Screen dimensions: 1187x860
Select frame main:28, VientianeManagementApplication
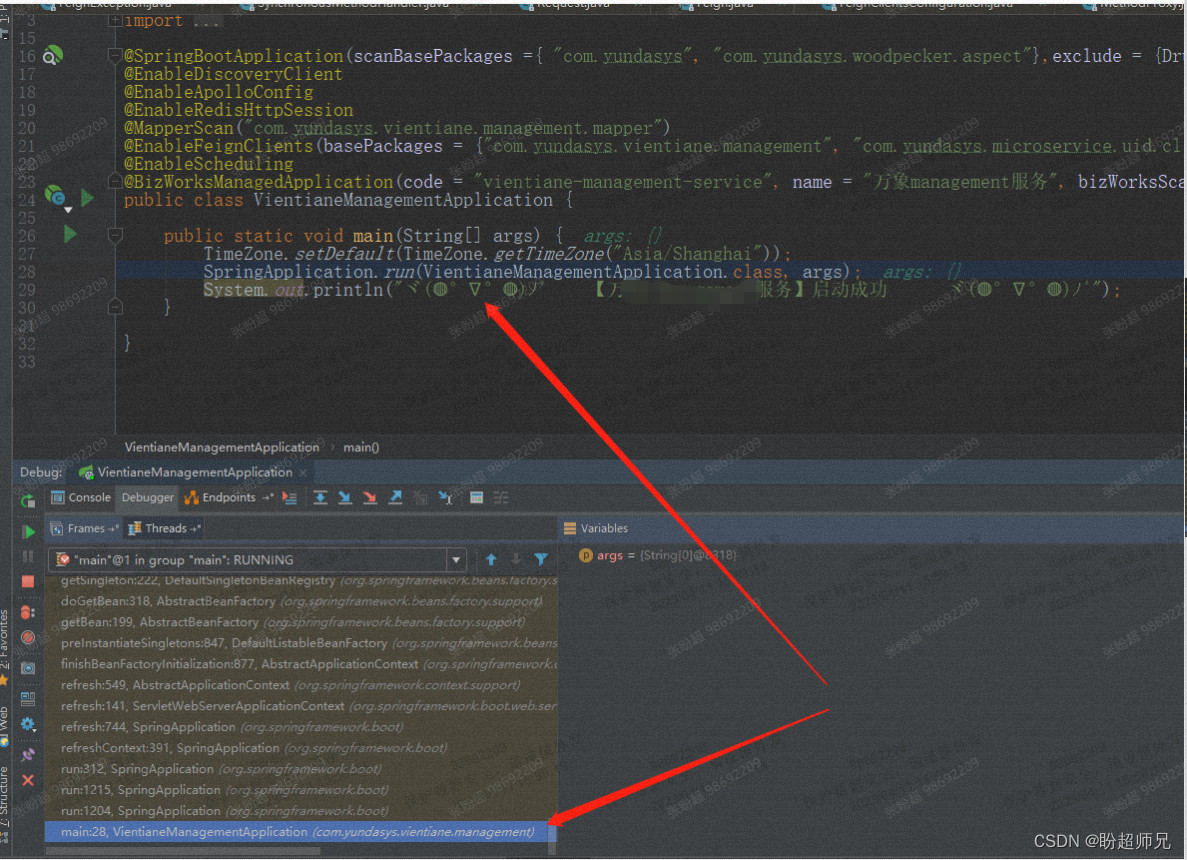tap(301, 832)
